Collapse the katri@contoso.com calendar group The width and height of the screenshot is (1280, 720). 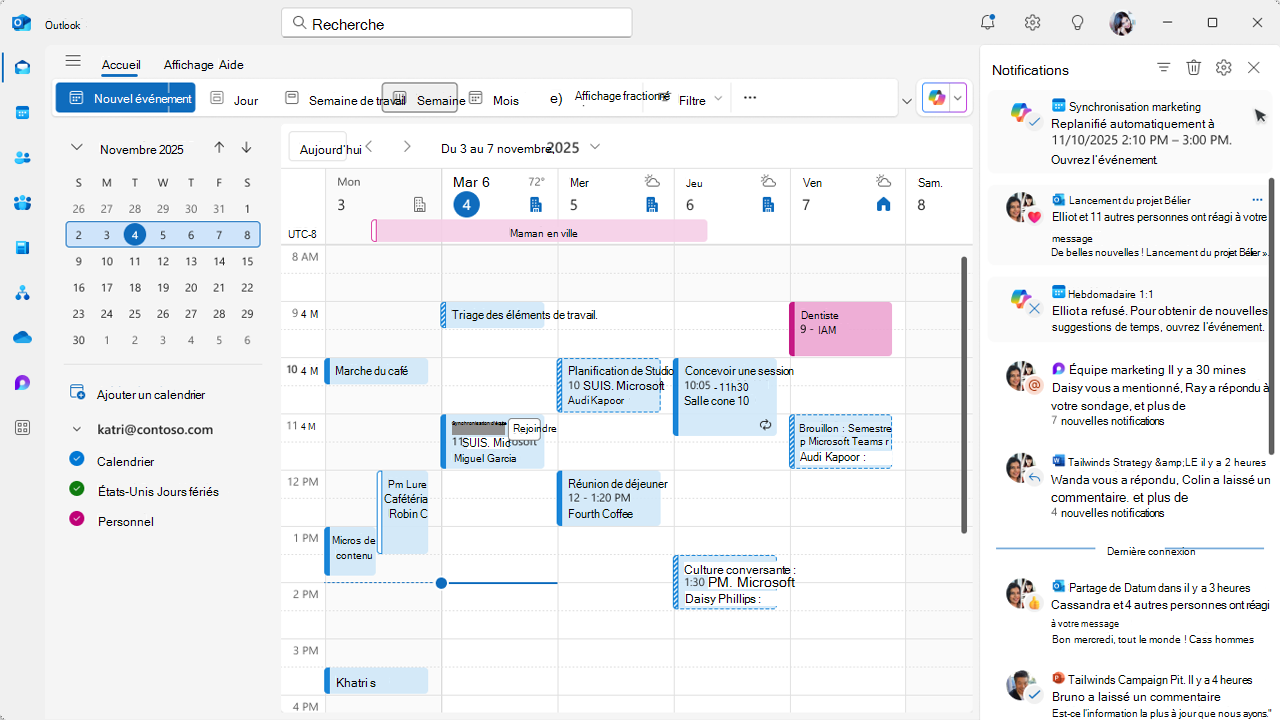pos(76,429)
